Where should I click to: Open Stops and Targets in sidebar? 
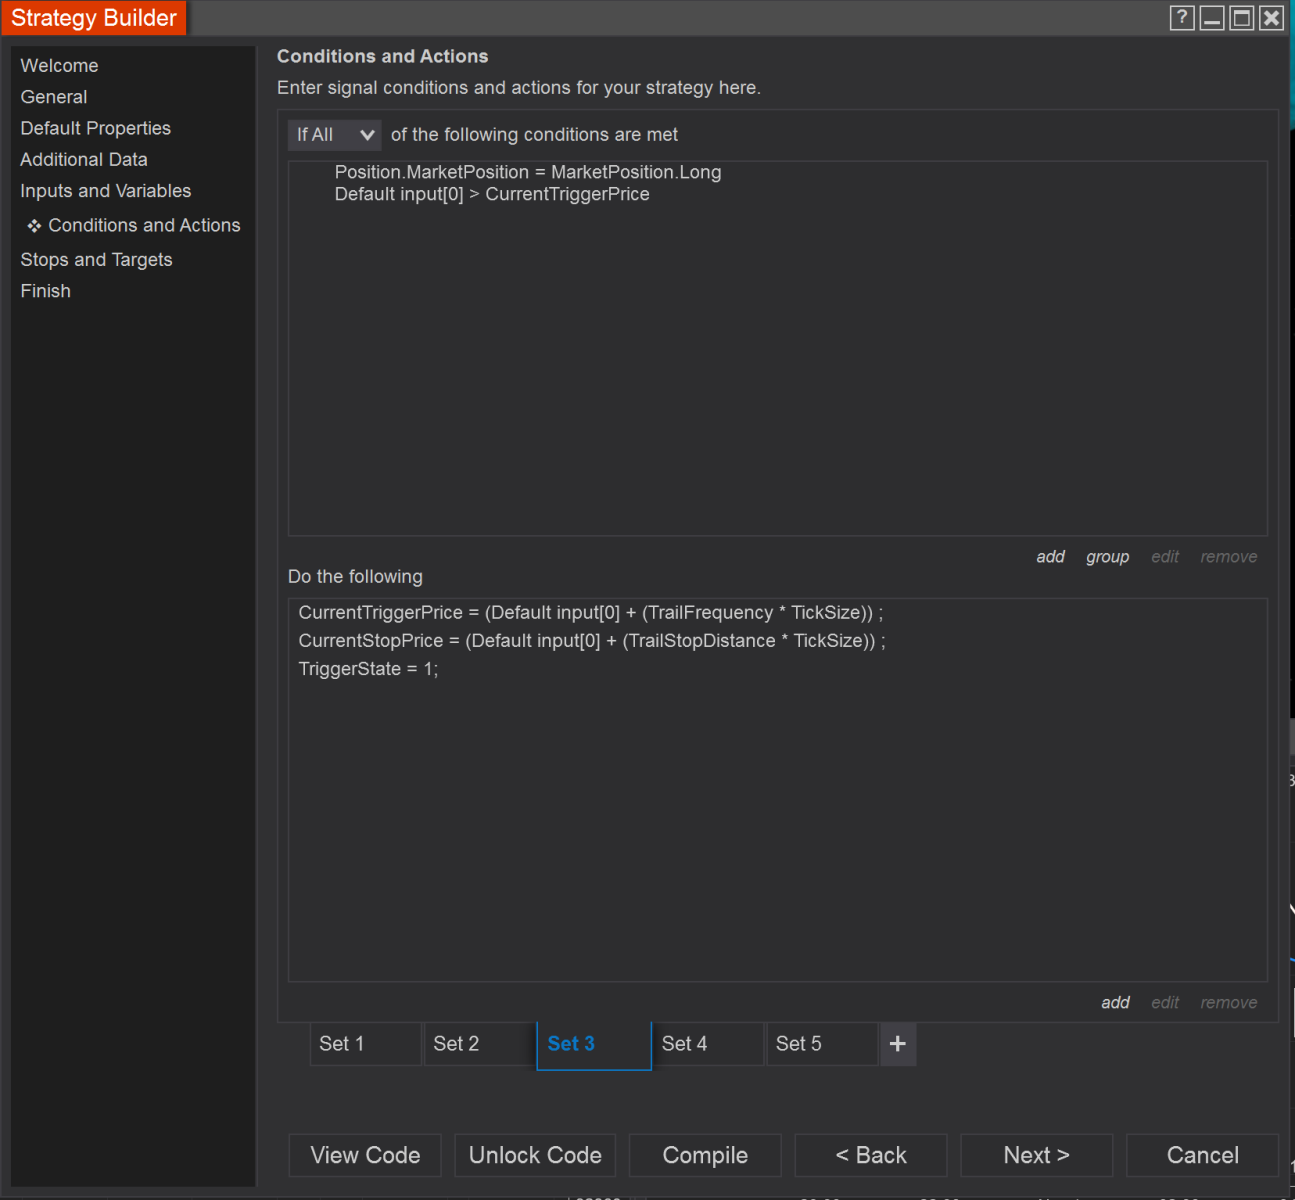point(96,260)
